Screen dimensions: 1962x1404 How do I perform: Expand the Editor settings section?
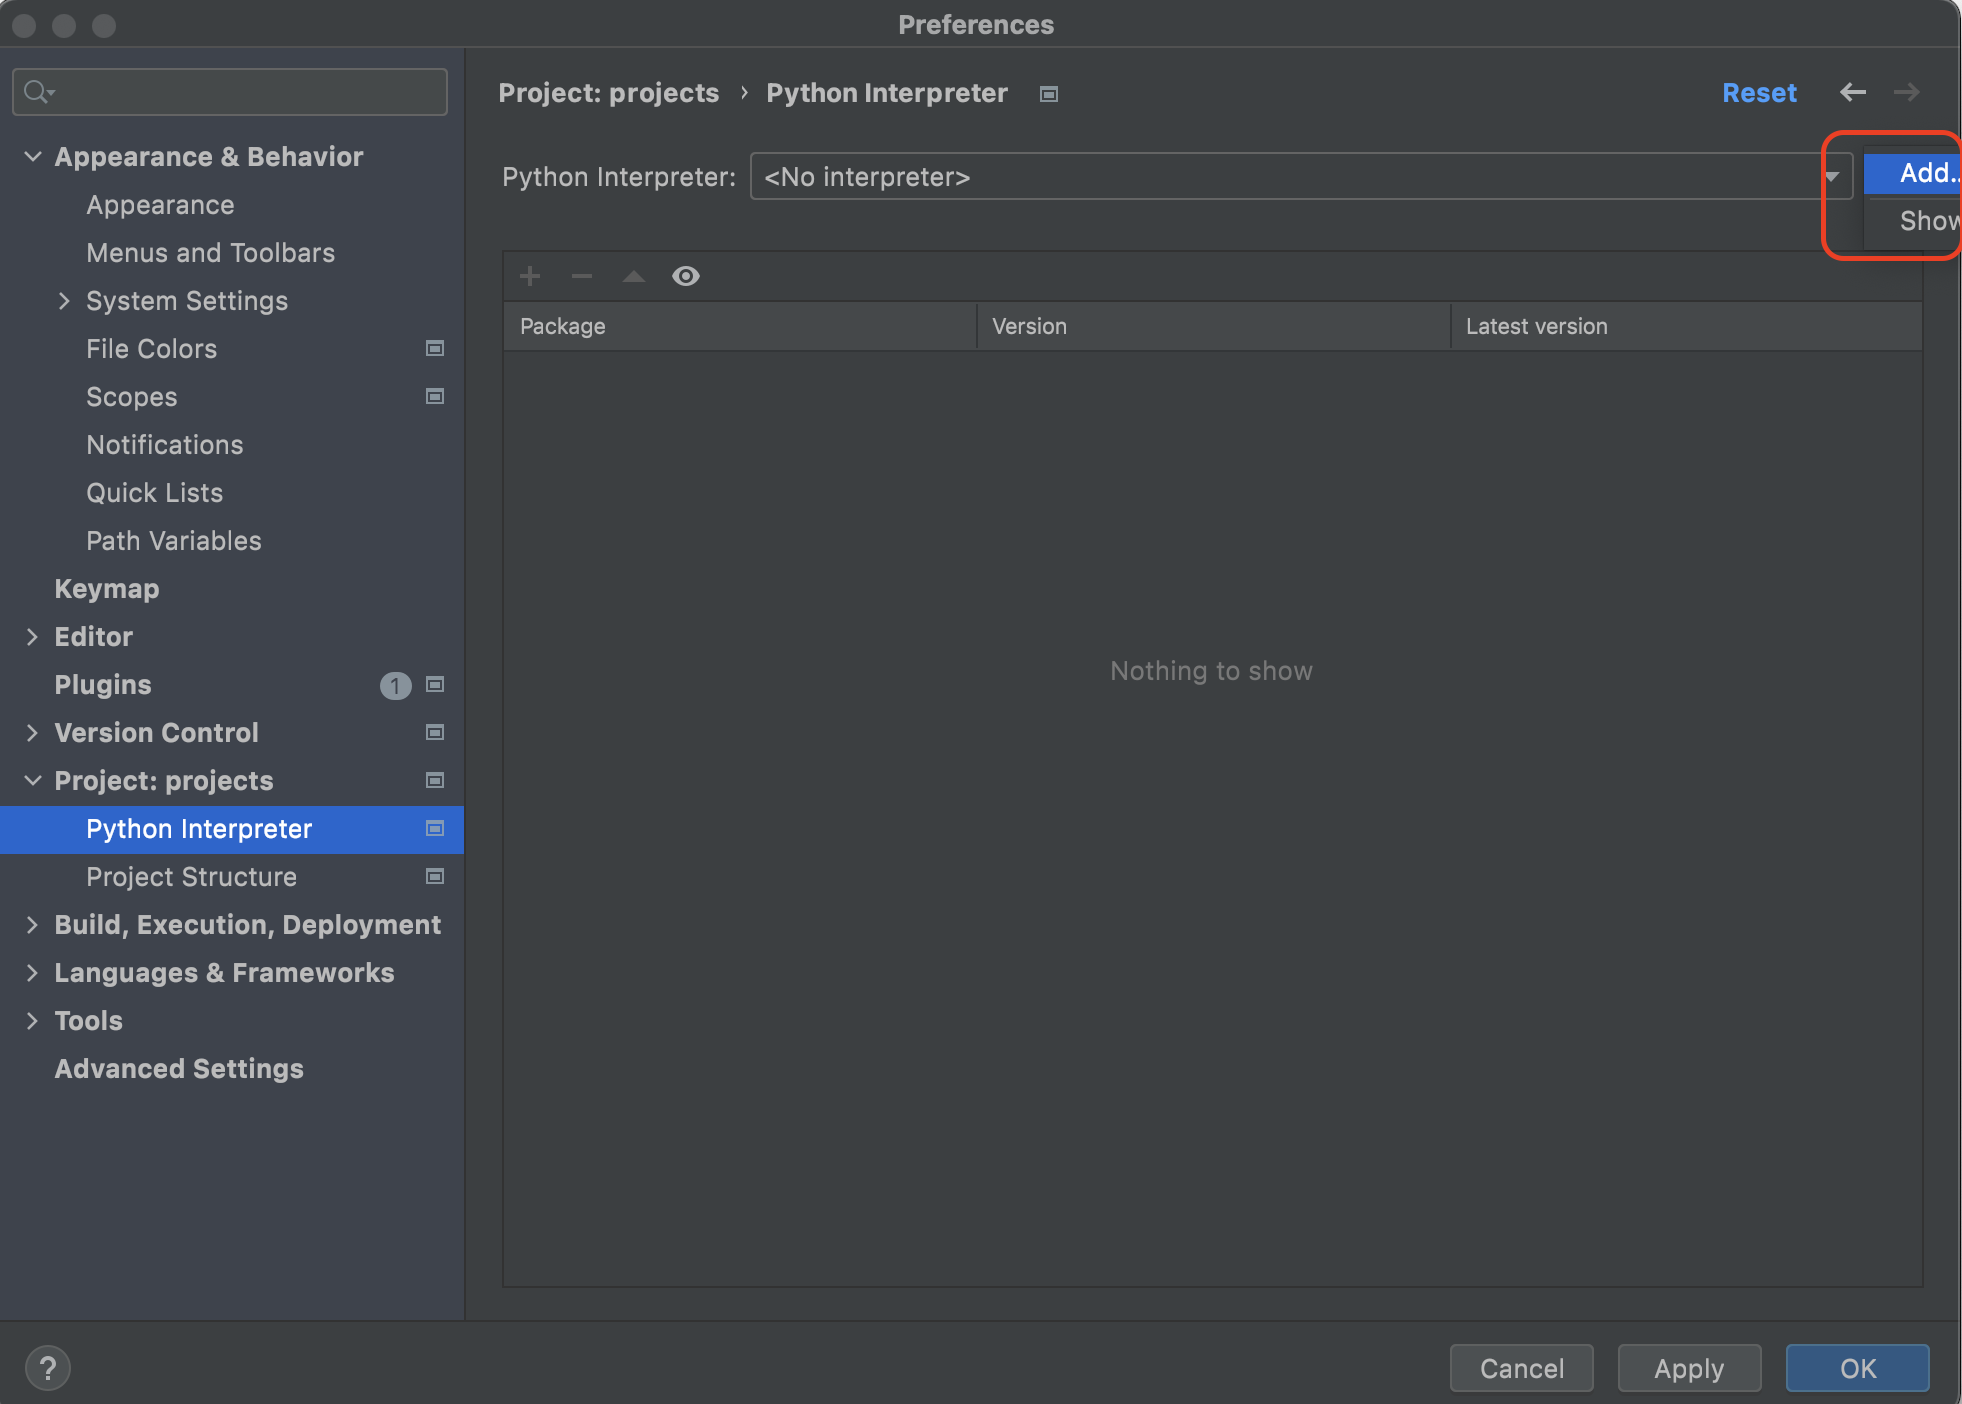coord(32,637)
